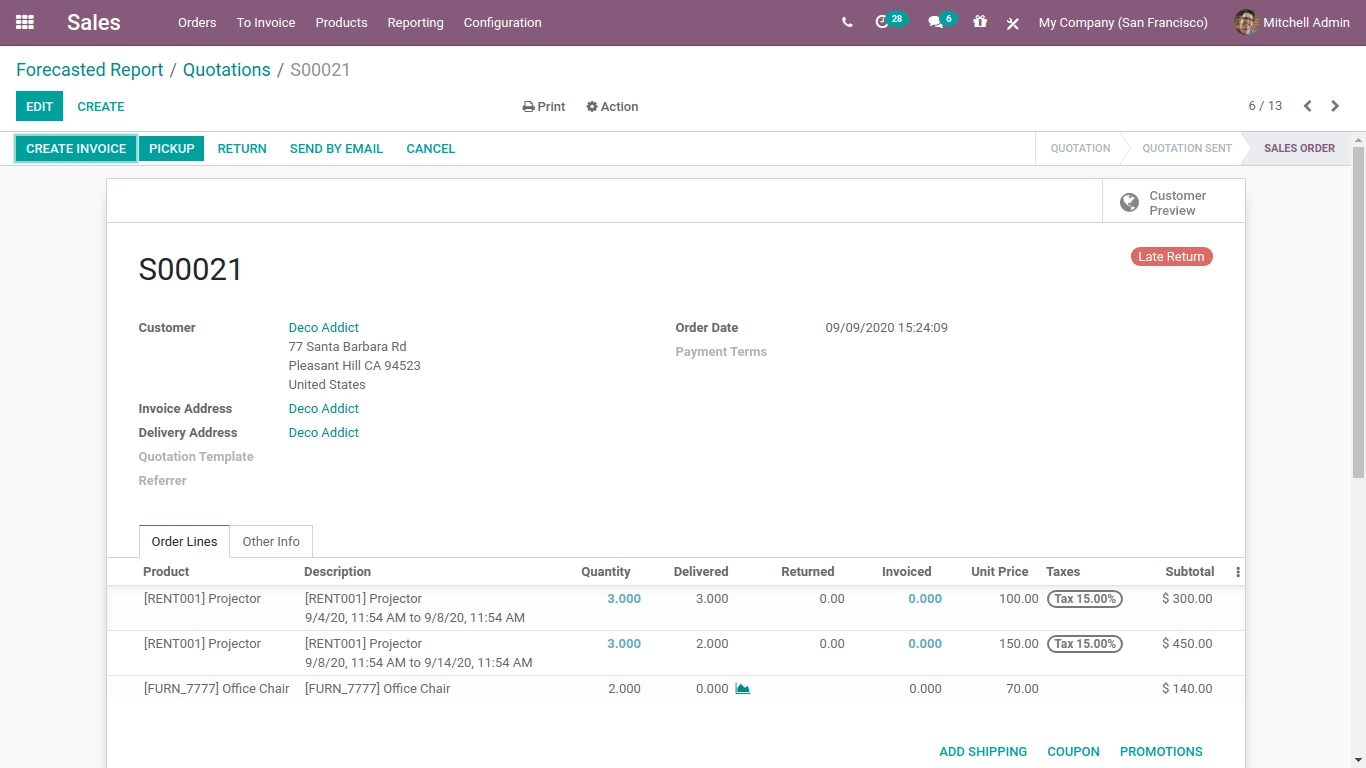The image size is (1366, 768).
Task: Open the Deco Addict customer link
Action: click(323, 327)
